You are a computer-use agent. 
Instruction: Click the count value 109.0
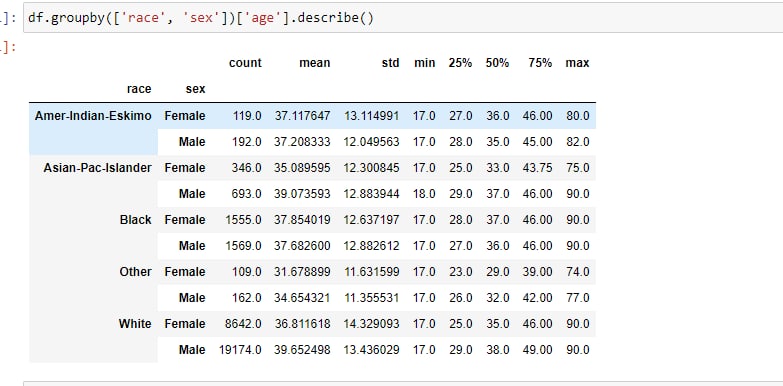tap(247, 272)
